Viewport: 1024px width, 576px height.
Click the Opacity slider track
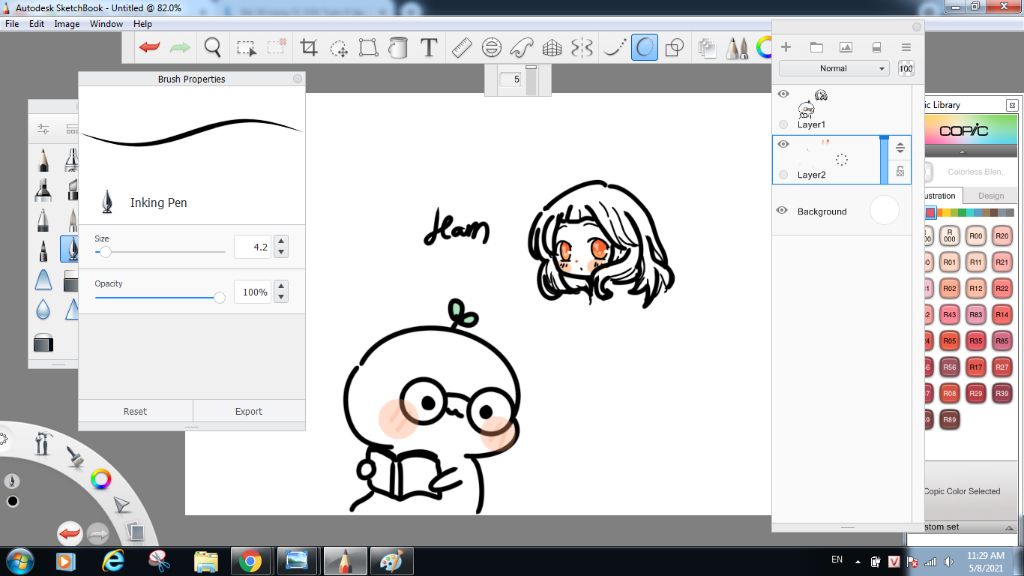point(160,297)
